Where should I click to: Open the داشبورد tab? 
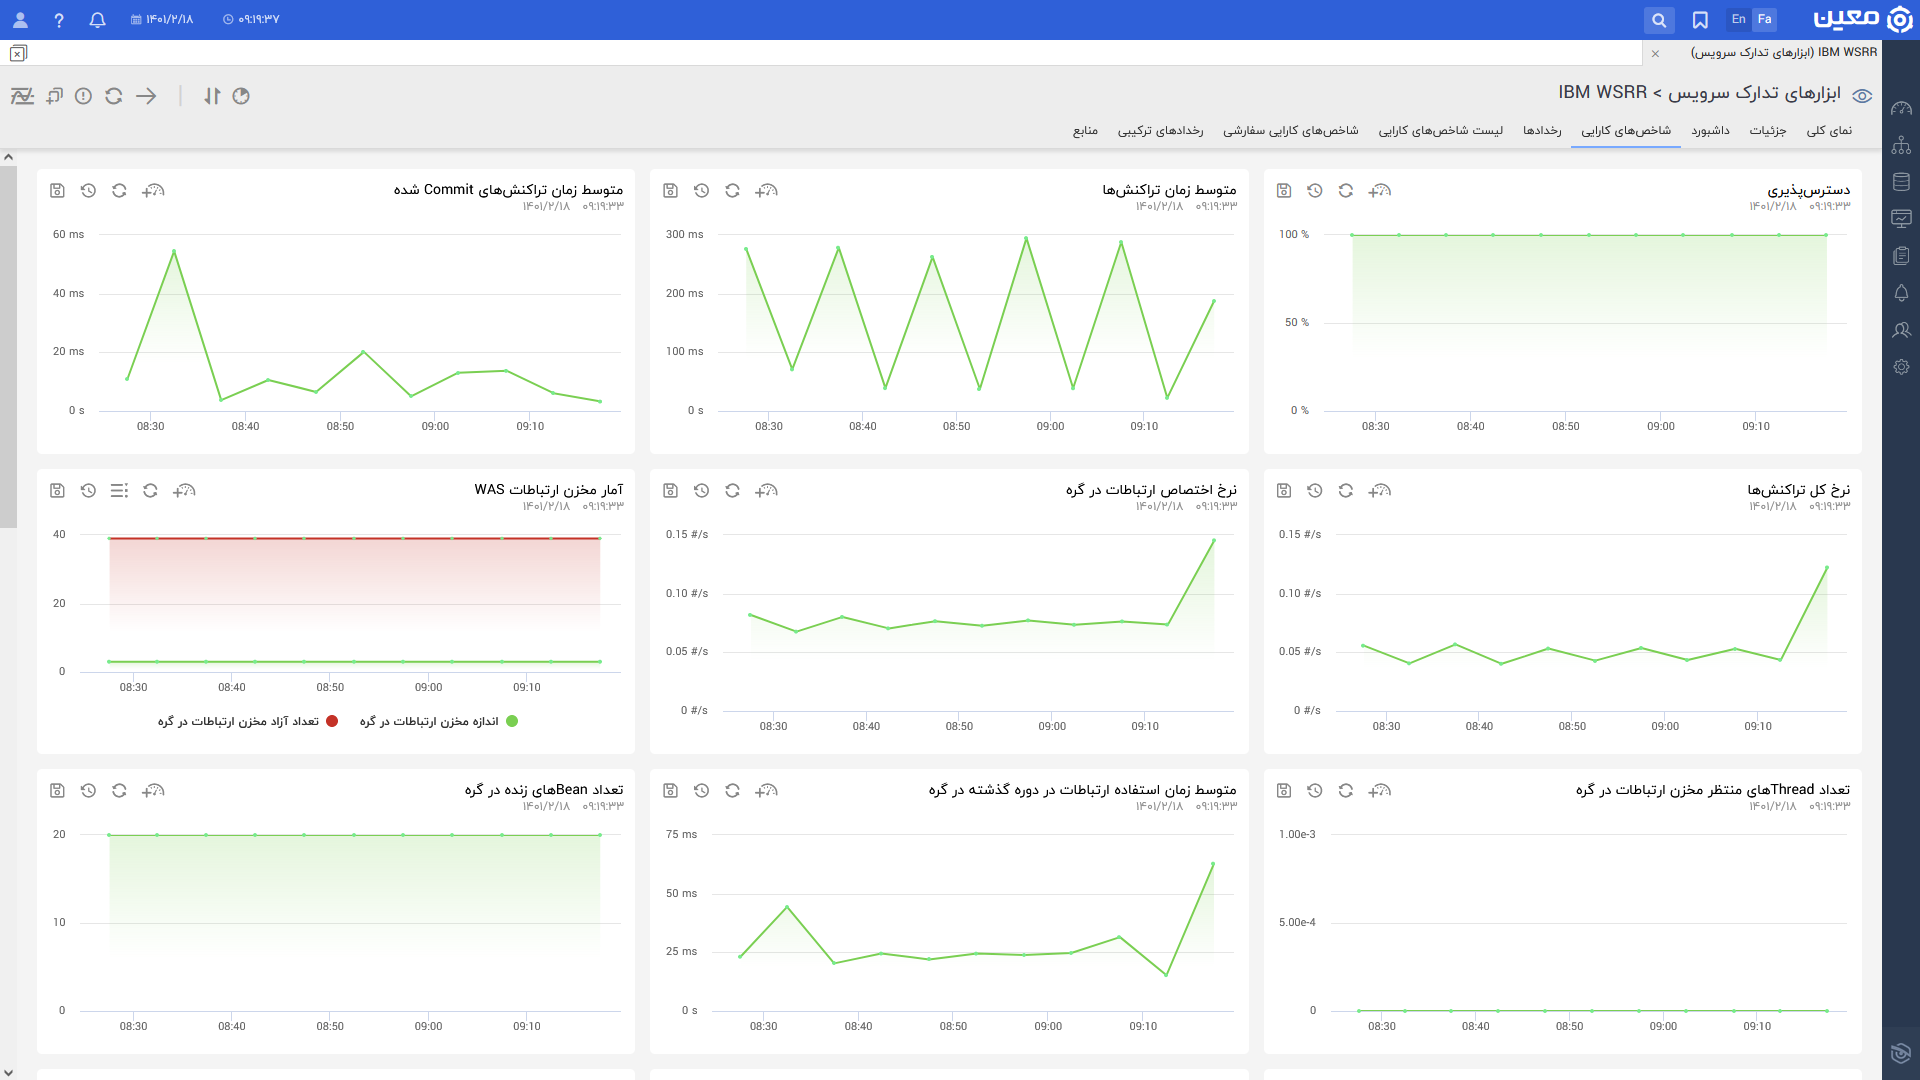point(1710,131)
